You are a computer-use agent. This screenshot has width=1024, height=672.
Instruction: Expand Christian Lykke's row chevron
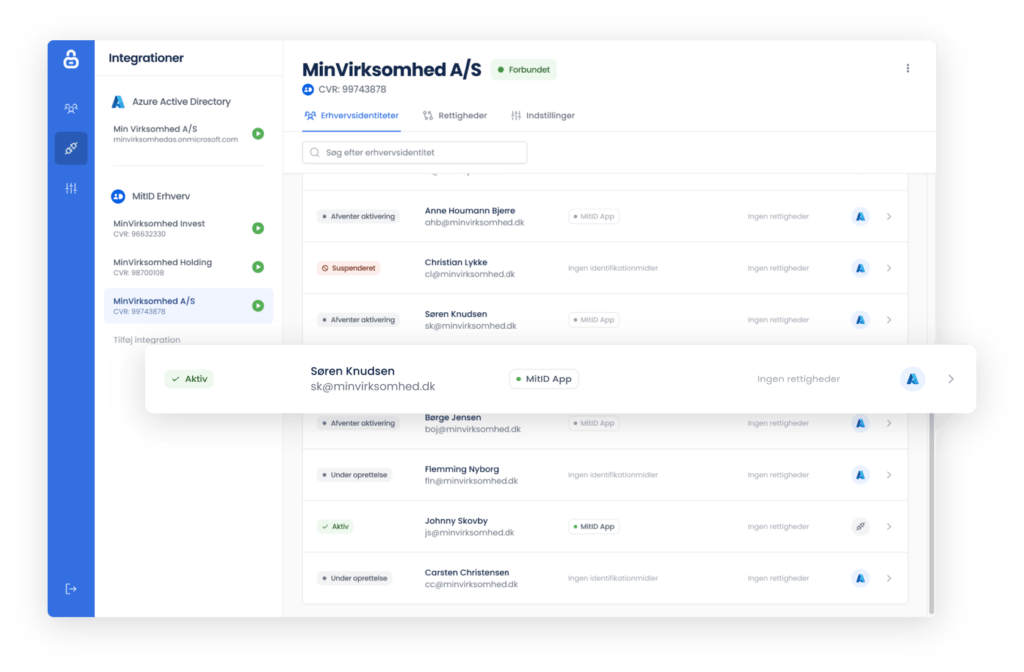point(889,268)
